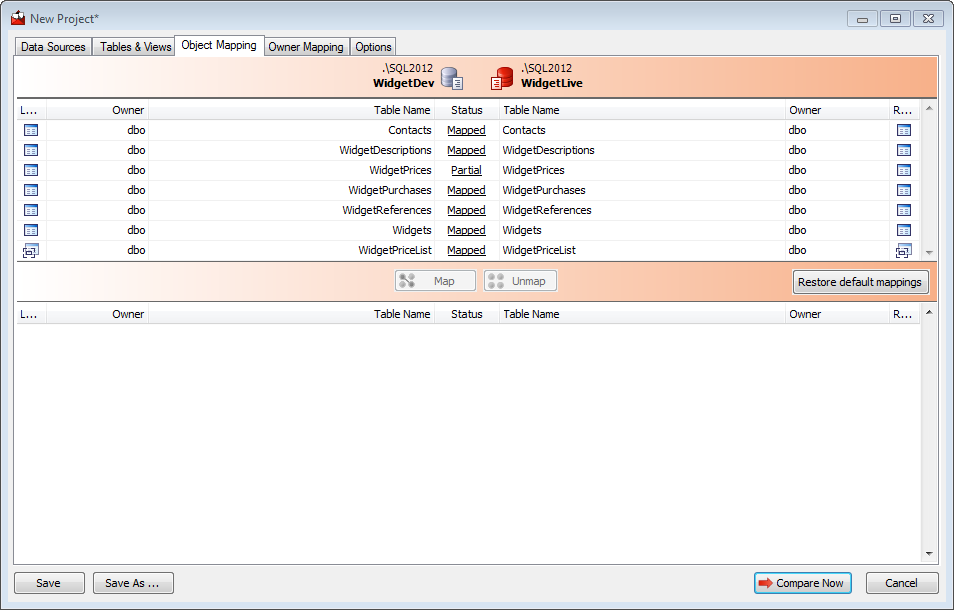This screenshot has width=954, height=610.
Task: Click the right table icon for WidgetPrices row
Action: [903, 170]
